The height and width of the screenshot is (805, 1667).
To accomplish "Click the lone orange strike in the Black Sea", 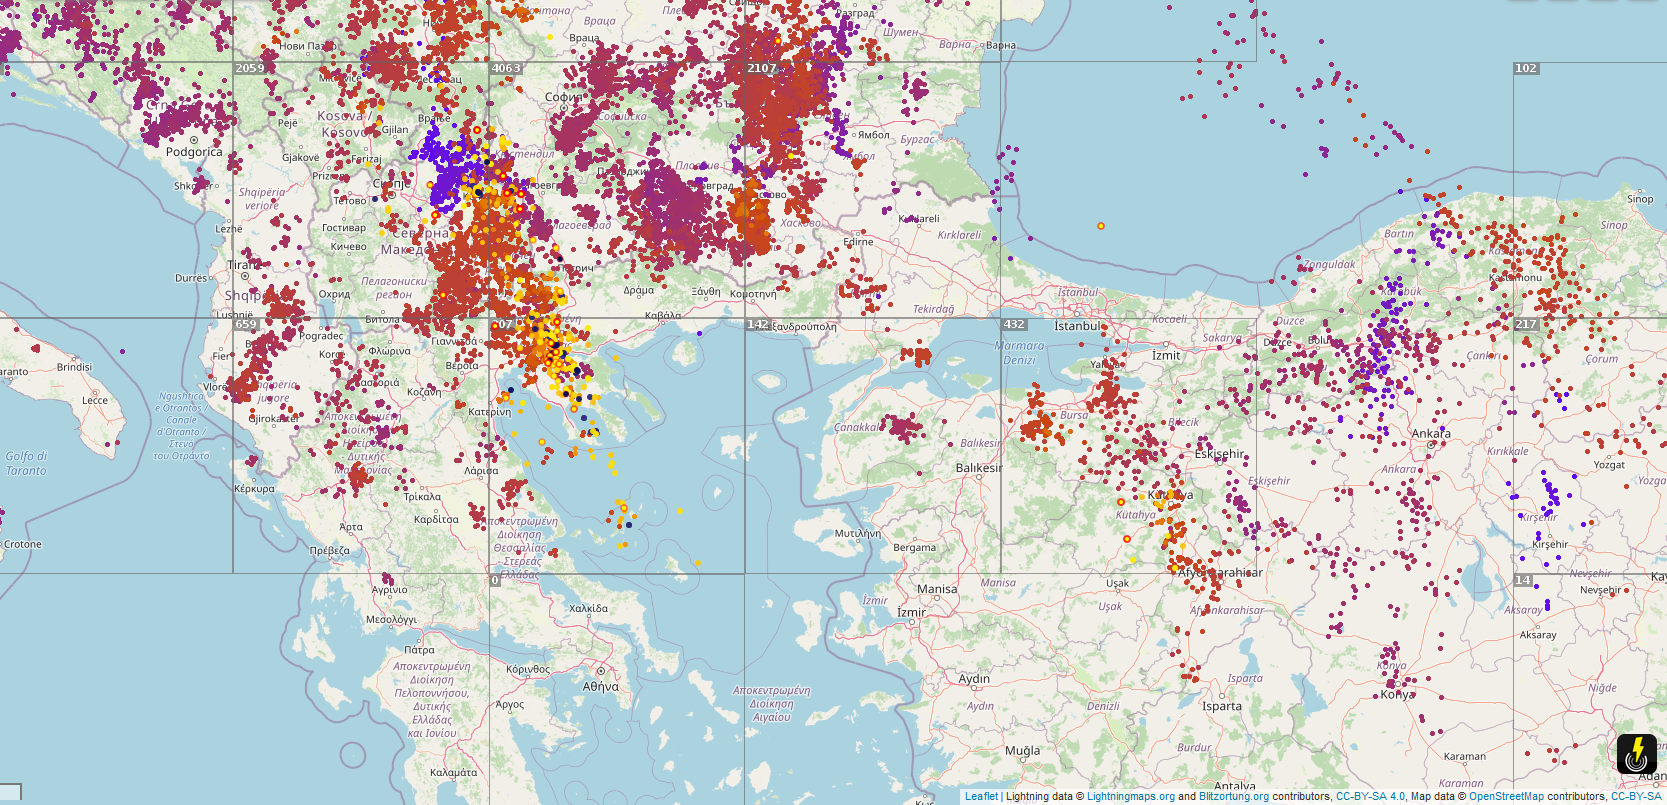I will 1101,226.
